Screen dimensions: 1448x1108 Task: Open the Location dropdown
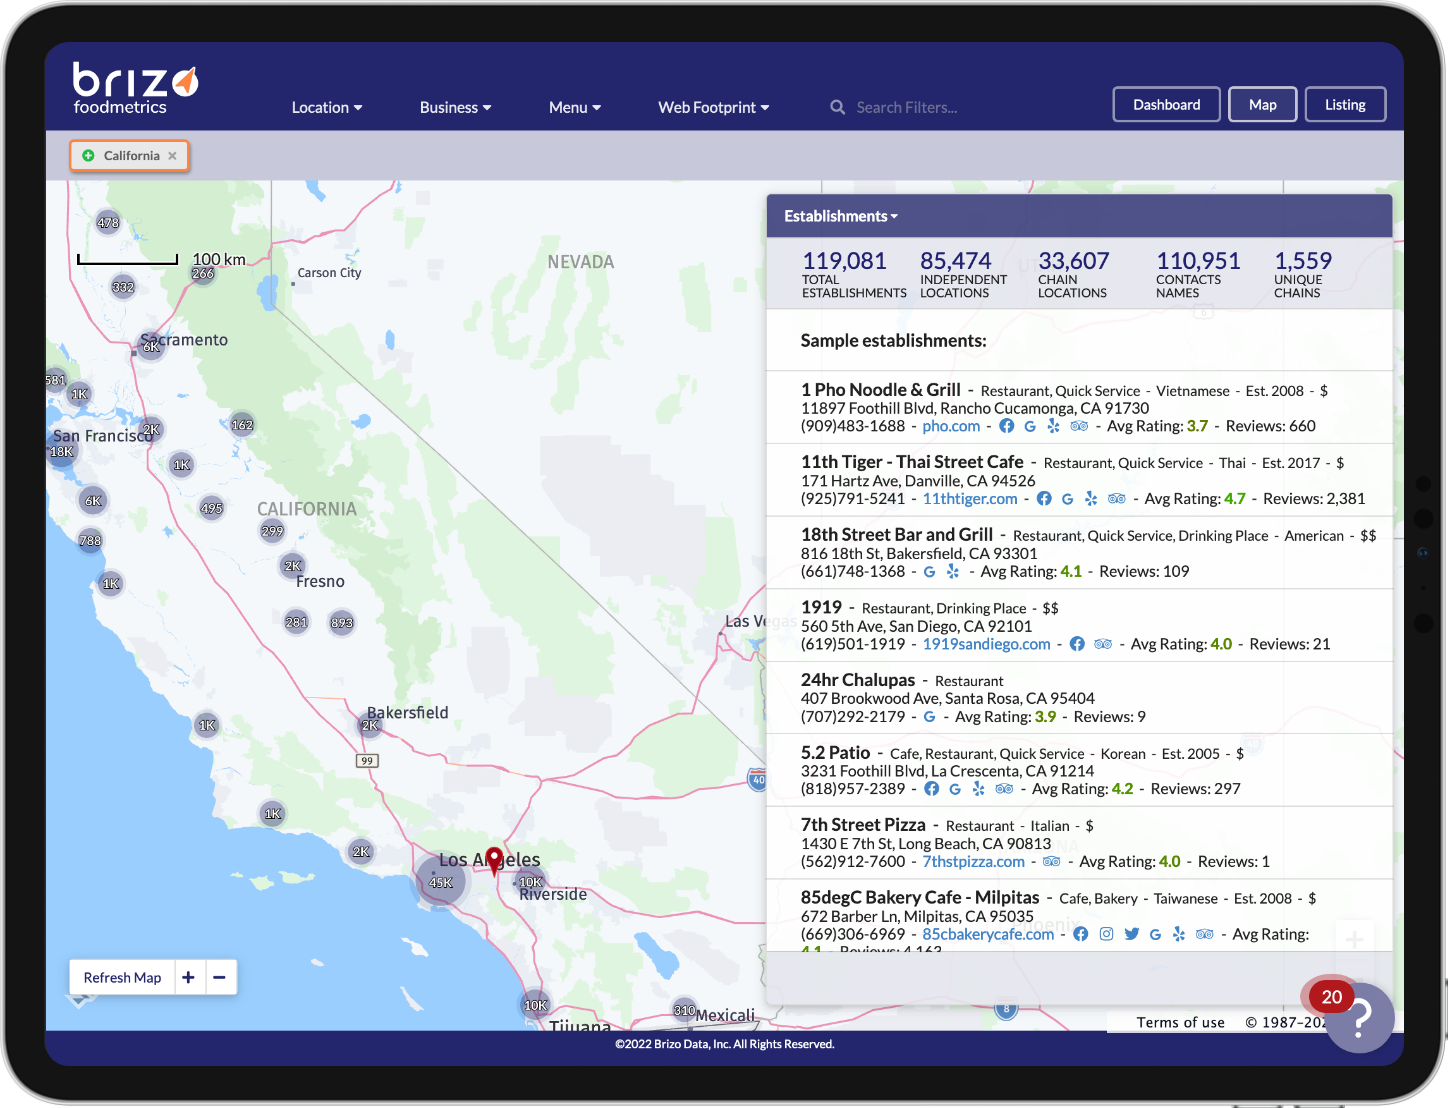pos(326,107)
